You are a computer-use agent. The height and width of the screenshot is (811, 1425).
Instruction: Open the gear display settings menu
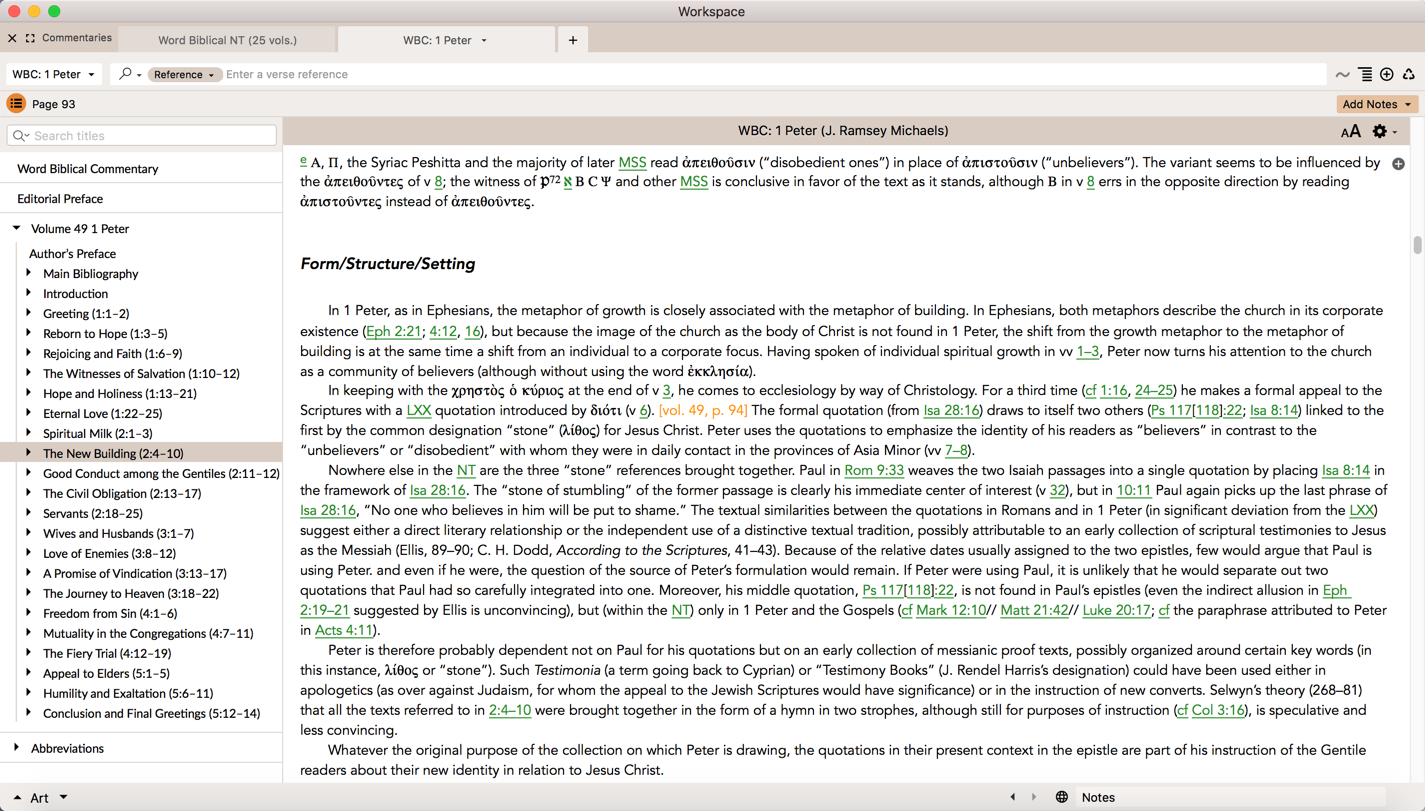click(x=1381, y=131)
